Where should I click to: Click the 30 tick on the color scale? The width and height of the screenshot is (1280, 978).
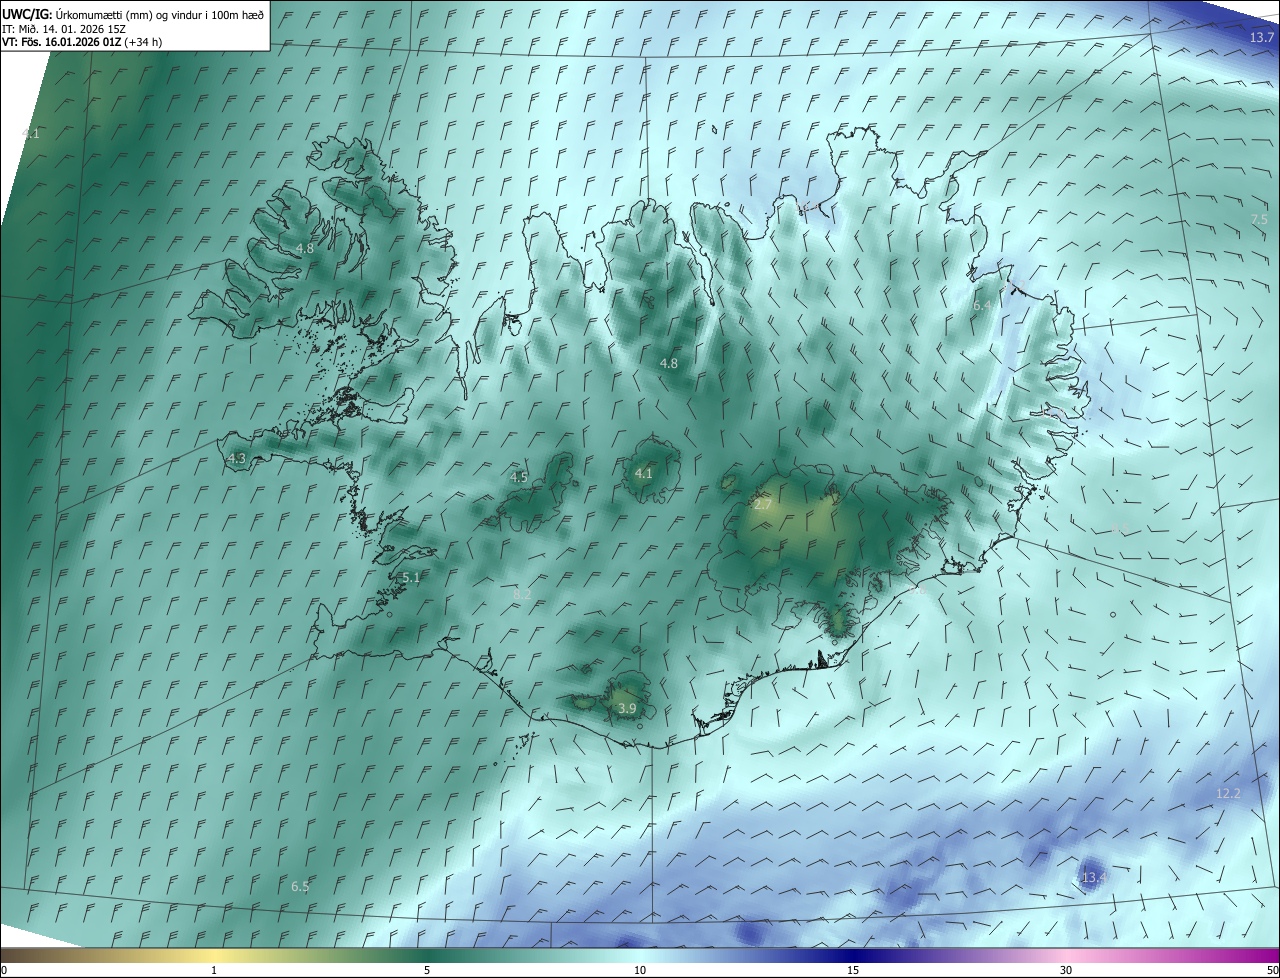[1066, 970]
